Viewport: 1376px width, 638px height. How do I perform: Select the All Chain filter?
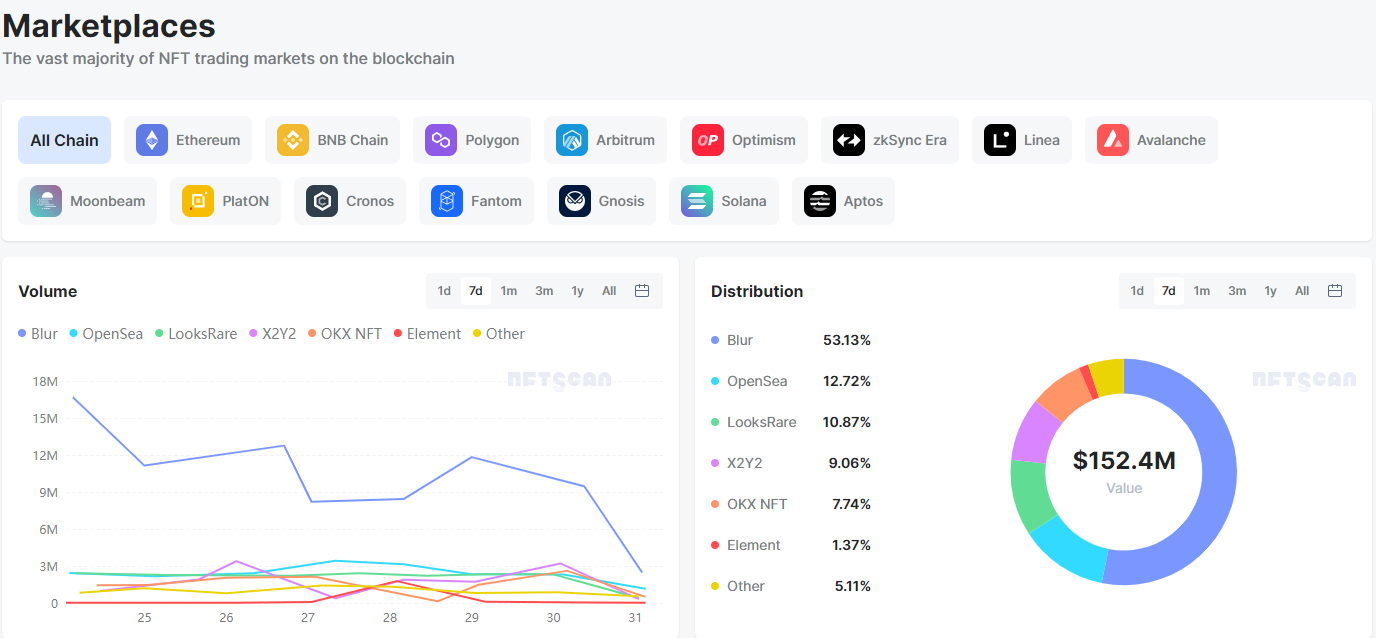click(x=64, y=140)
